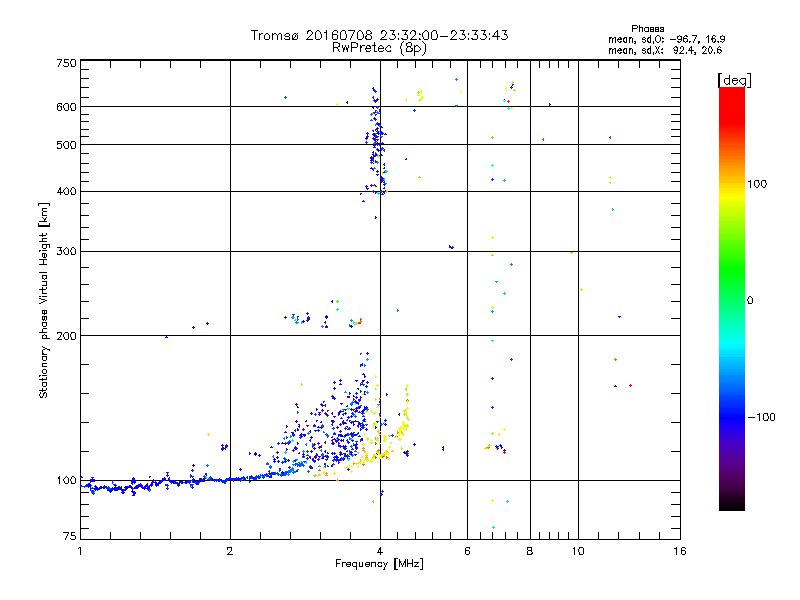The width and height of the screenshot is (800, 600).
Task: Click the "75" height axis tick label
Action: [70, 536]
